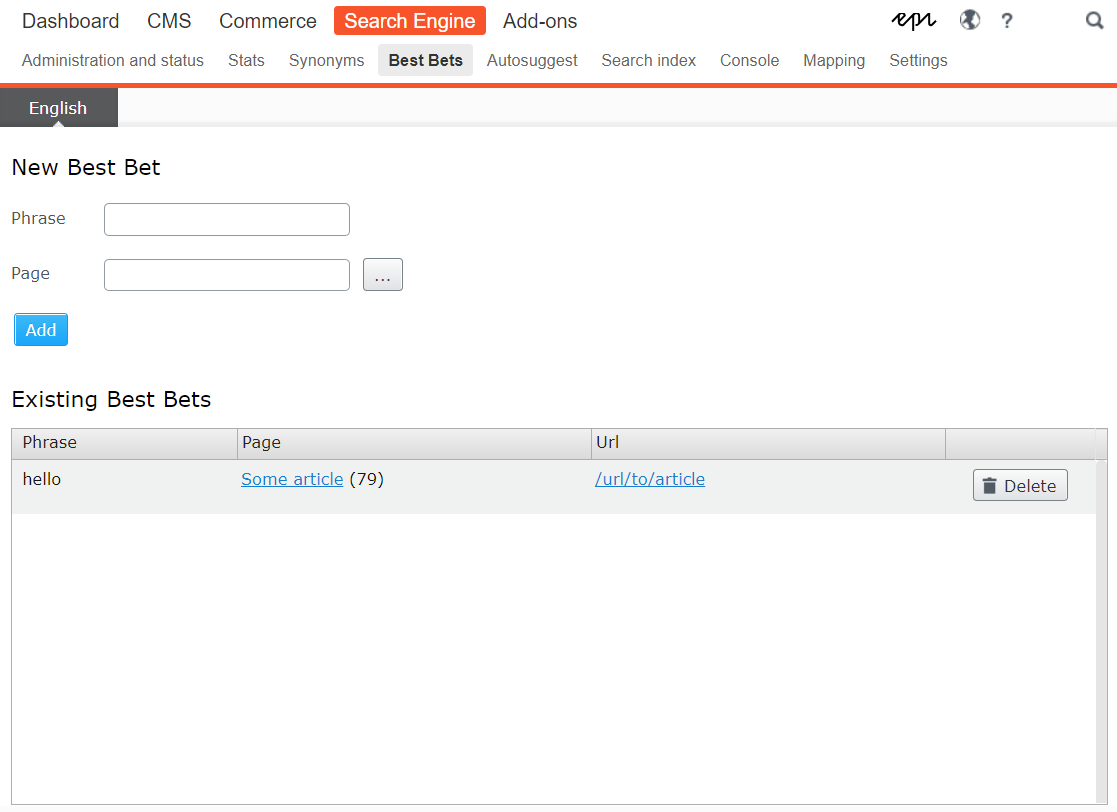Open the Search index section
The image size is (1117, 812).
click(x=648, y=61)
